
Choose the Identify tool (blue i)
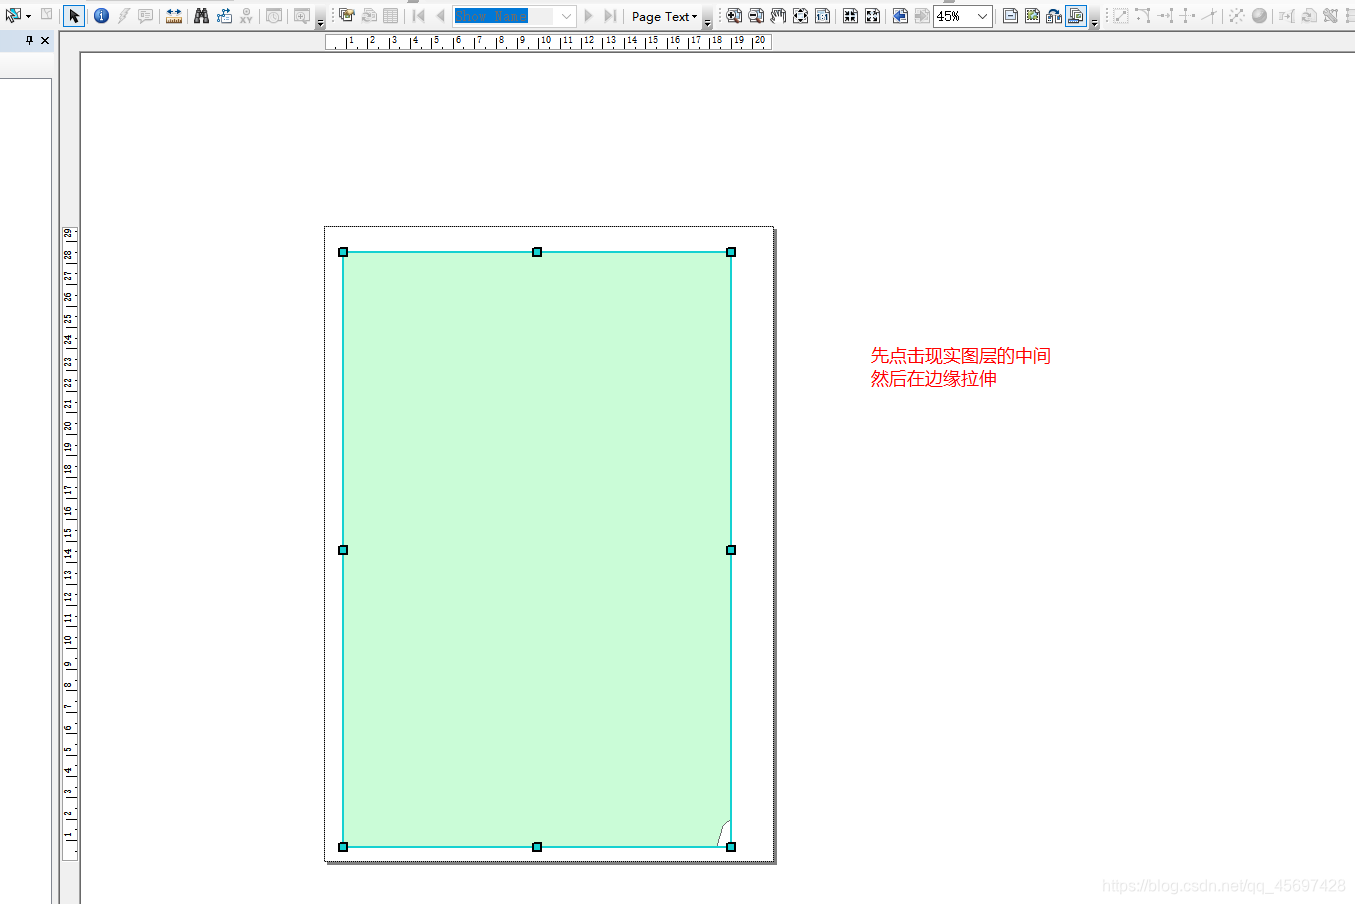tap(101, 16)
